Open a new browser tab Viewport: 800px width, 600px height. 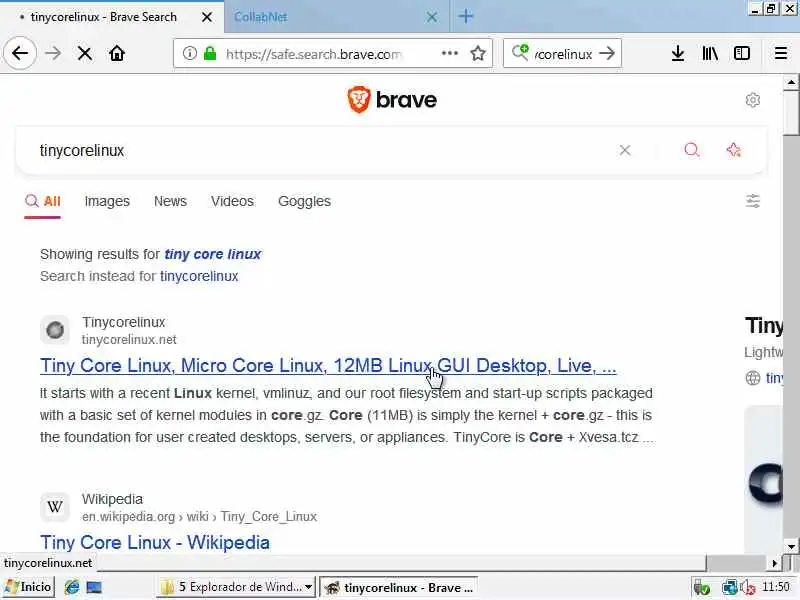(x=465, y=16)
